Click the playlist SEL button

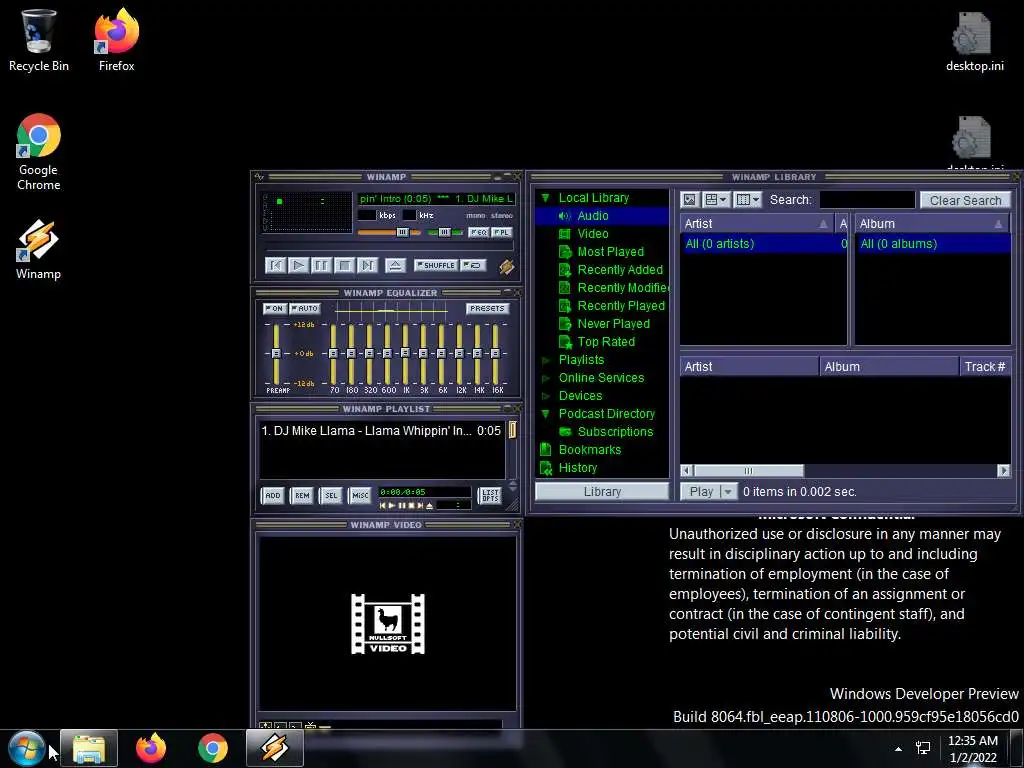click(x=331, y=496)
